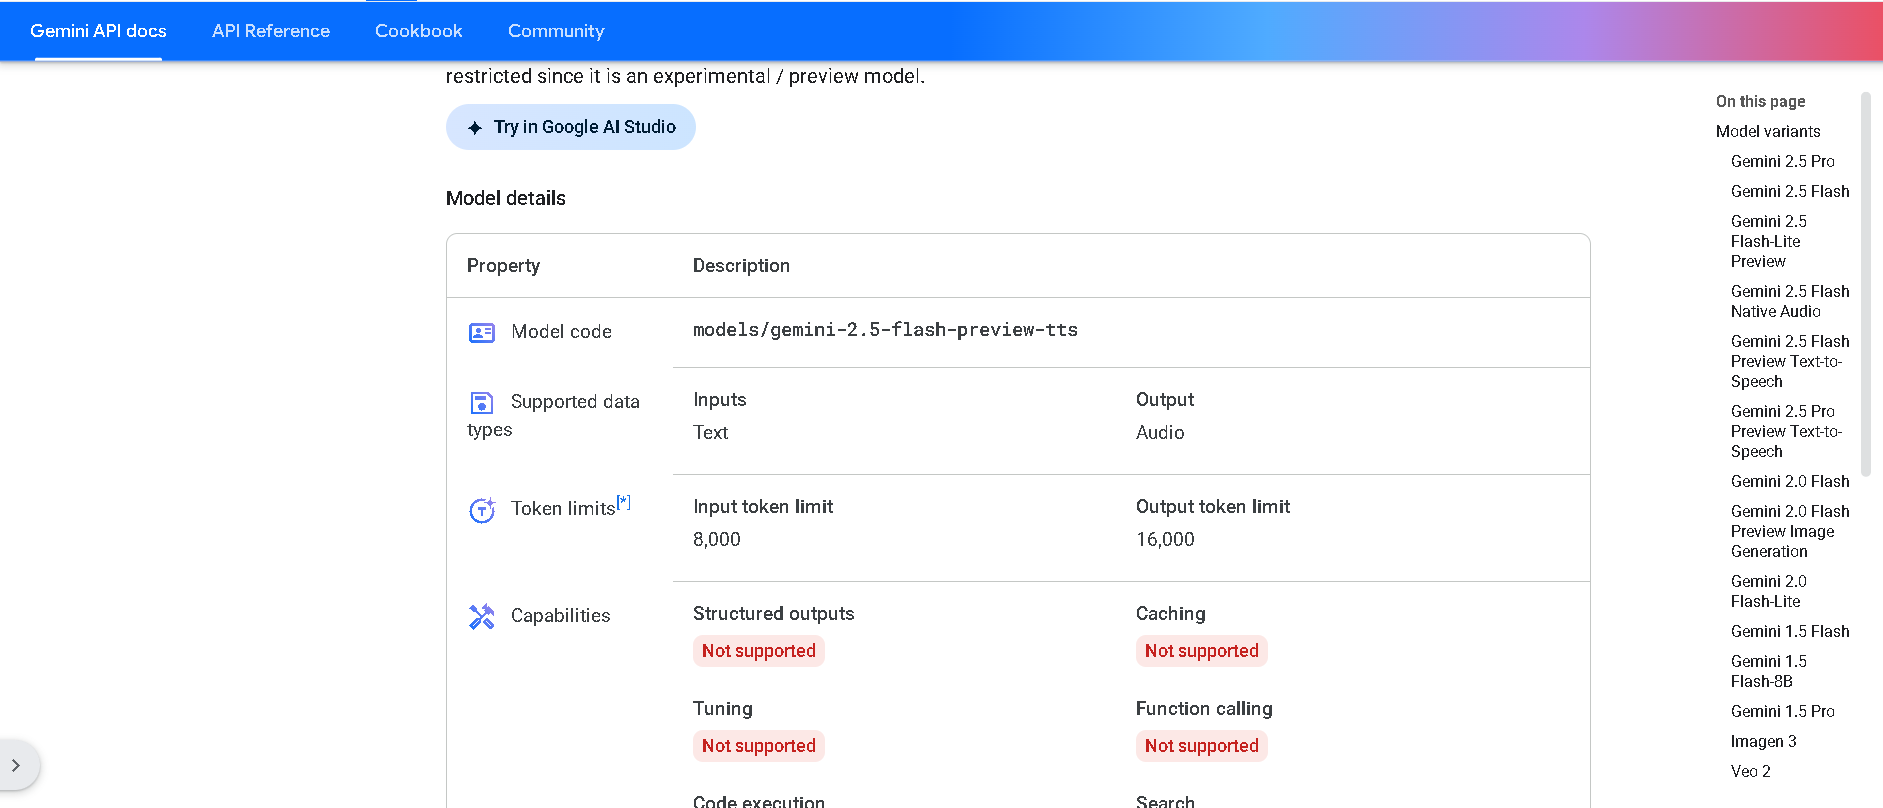Image resolution: width=1883 pixels, height=808 pixels.
Task: Click Try in Google AI Studio button
Action: [x=571, y=127]
